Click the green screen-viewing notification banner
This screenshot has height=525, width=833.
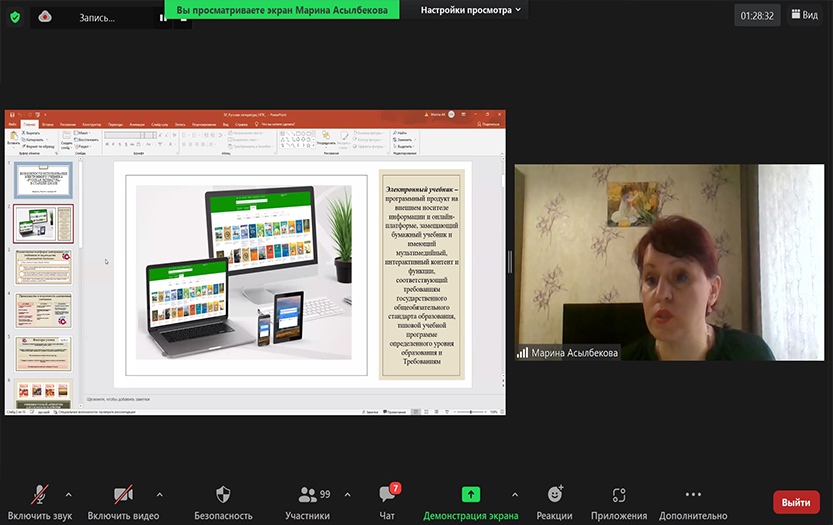[x=282, y=9]
